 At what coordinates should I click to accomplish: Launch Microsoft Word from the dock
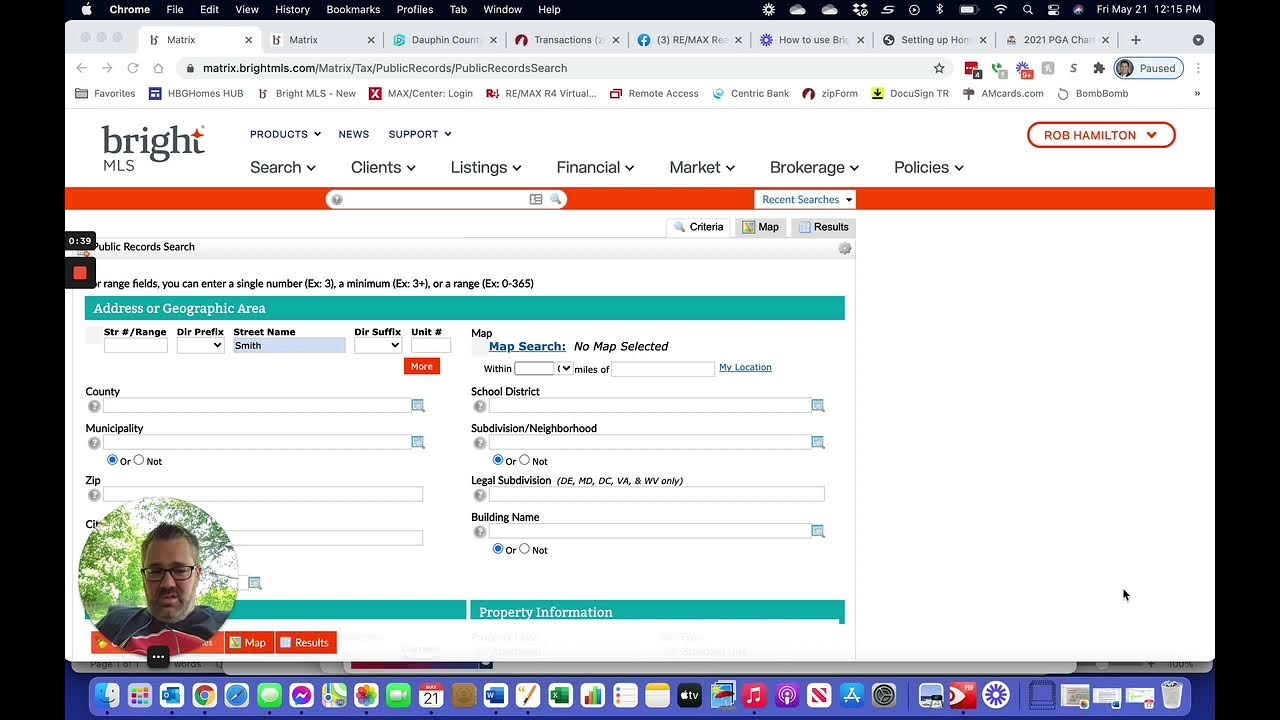pos(496,695)
